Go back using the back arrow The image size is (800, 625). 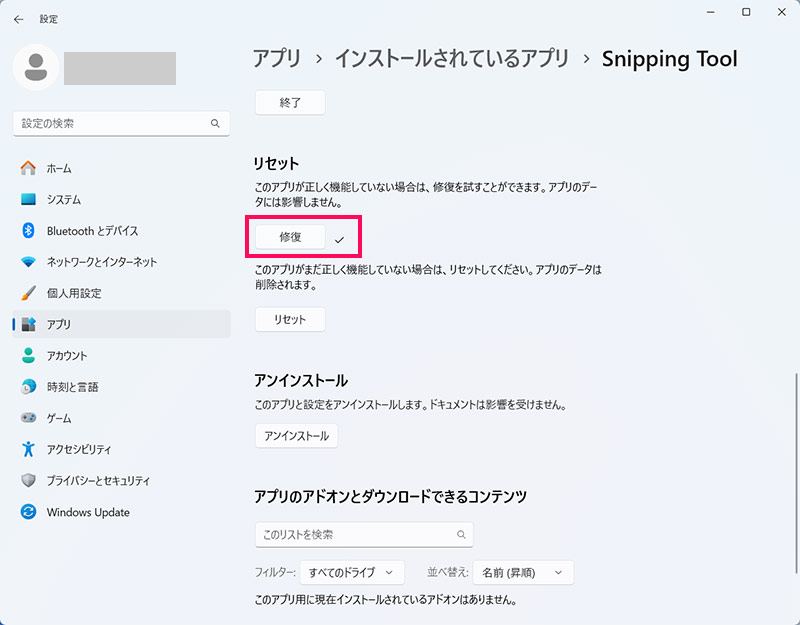(x=19, y=19)
